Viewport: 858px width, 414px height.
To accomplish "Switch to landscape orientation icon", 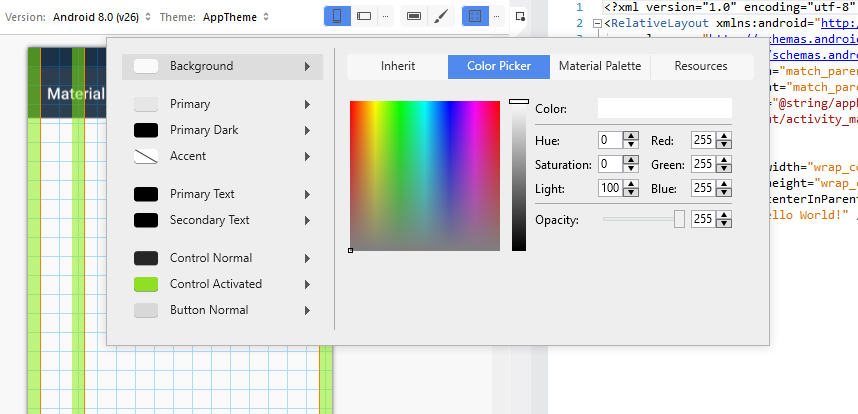I will pyautogui.click(x=364, y=17).
